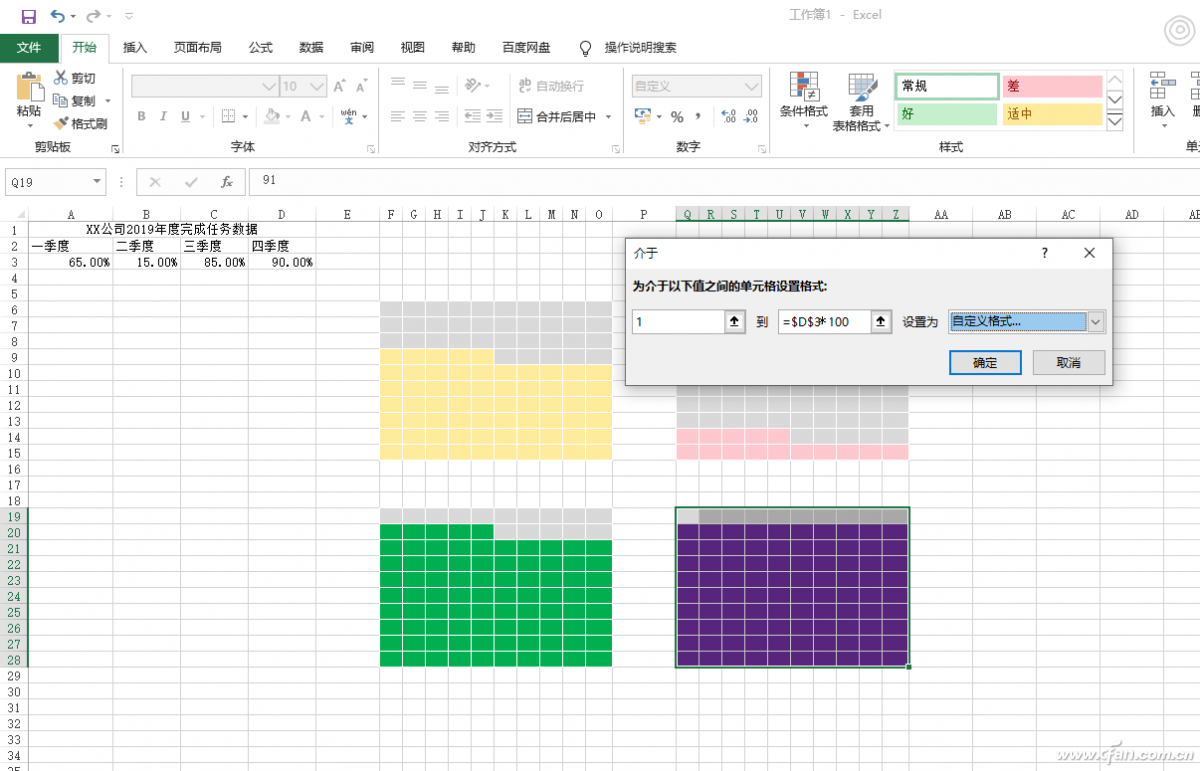Open the font size dropdown showing 10
Image resolution: width=1200 pixels, height=771 pixels.
[318, 86]
